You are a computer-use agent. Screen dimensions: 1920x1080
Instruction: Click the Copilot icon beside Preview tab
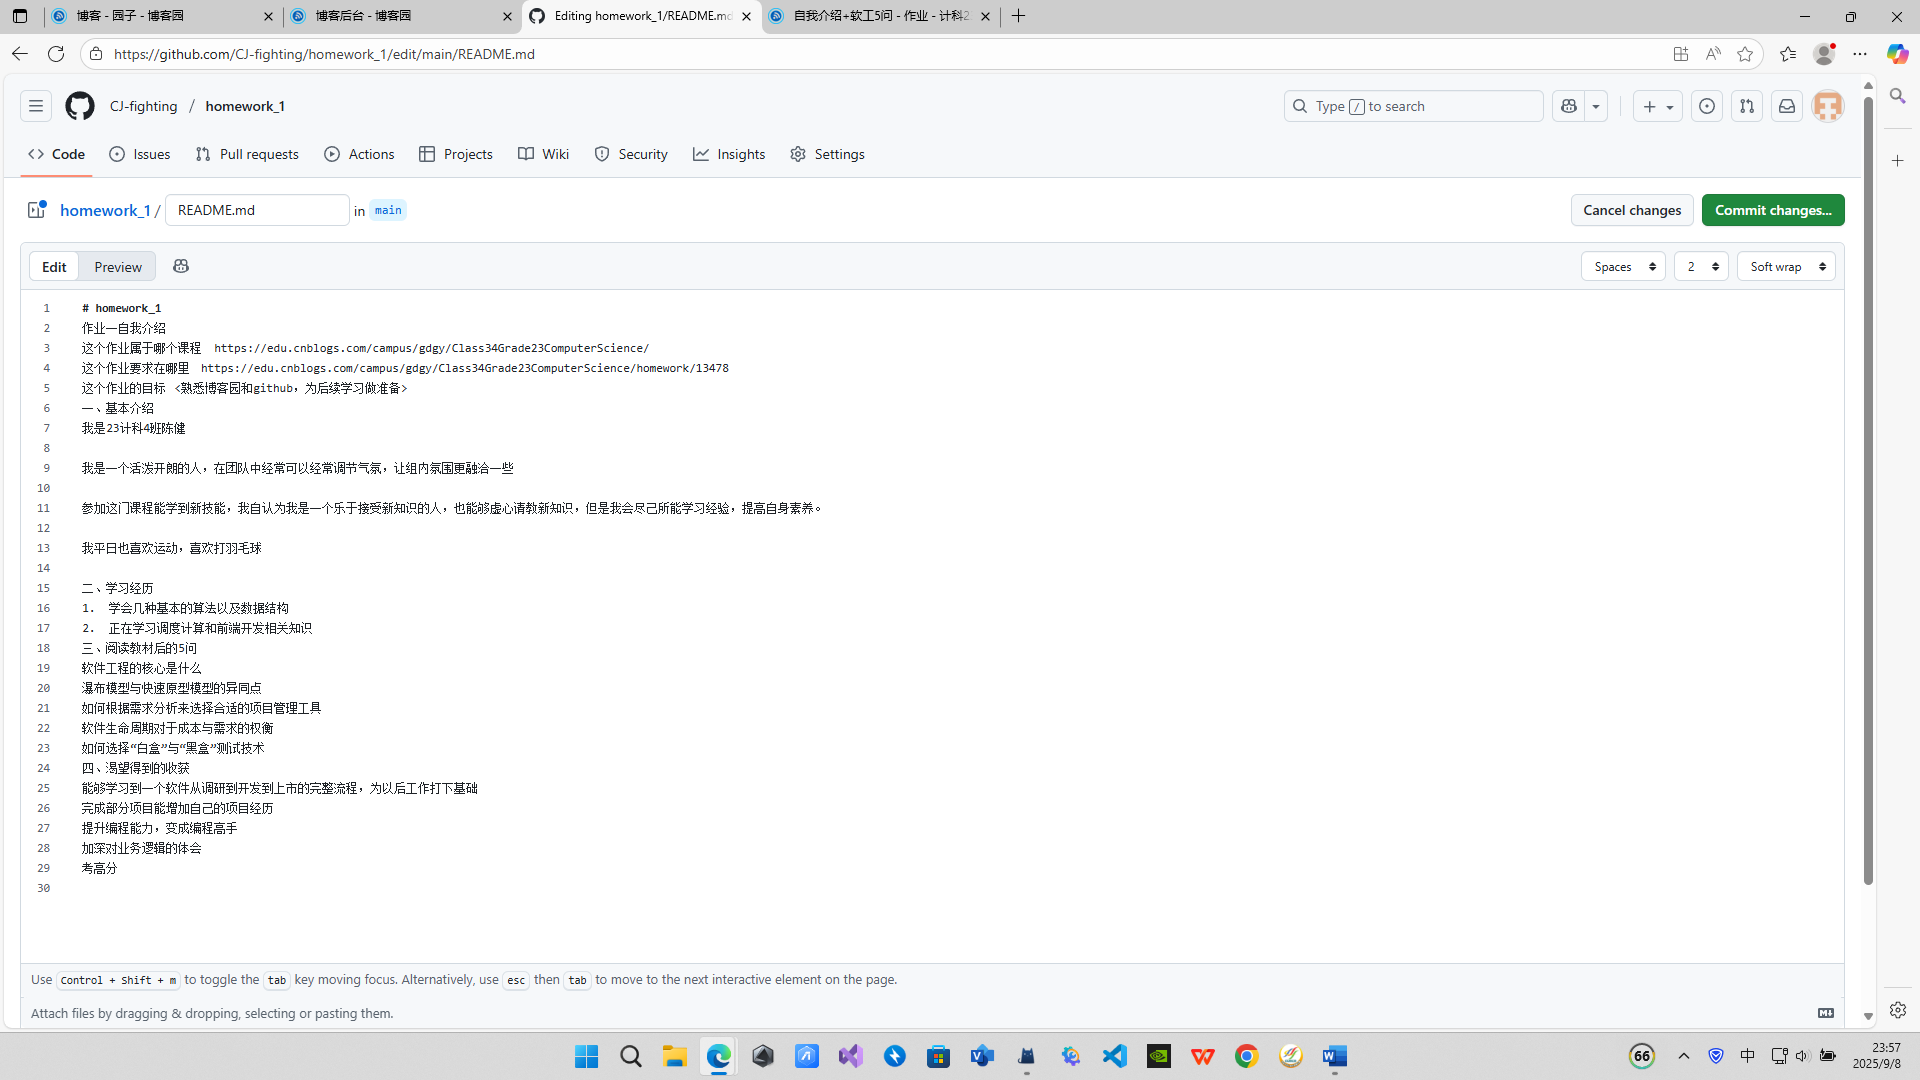click(x=181, y=266)
